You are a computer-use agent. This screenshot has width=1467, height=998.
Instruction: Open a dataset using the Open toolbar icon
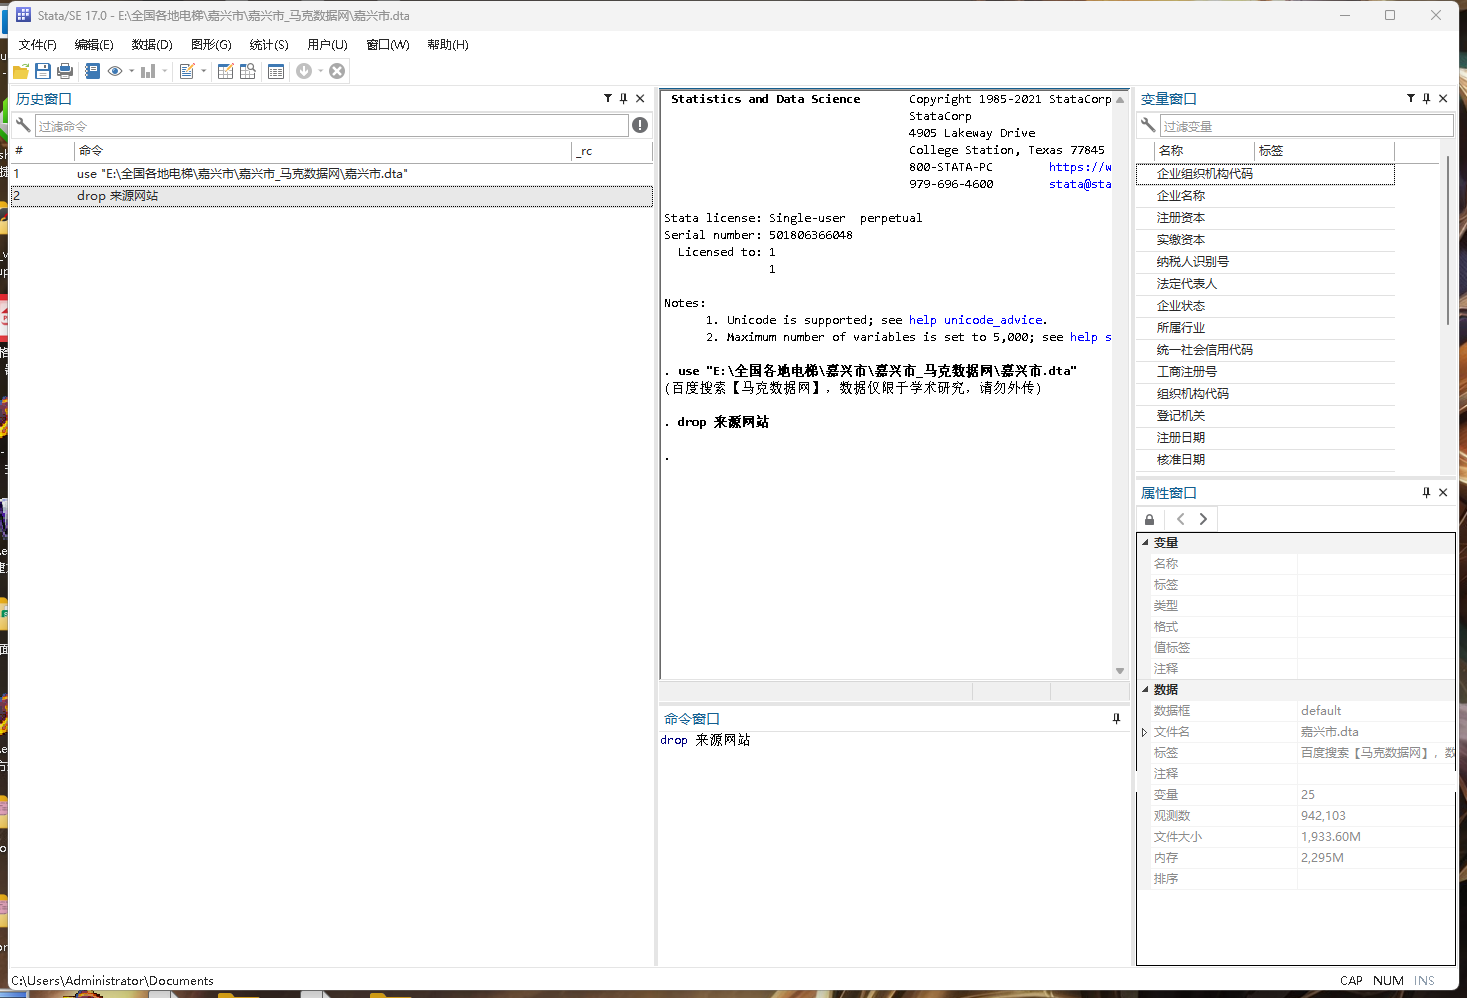pos(20,70)
